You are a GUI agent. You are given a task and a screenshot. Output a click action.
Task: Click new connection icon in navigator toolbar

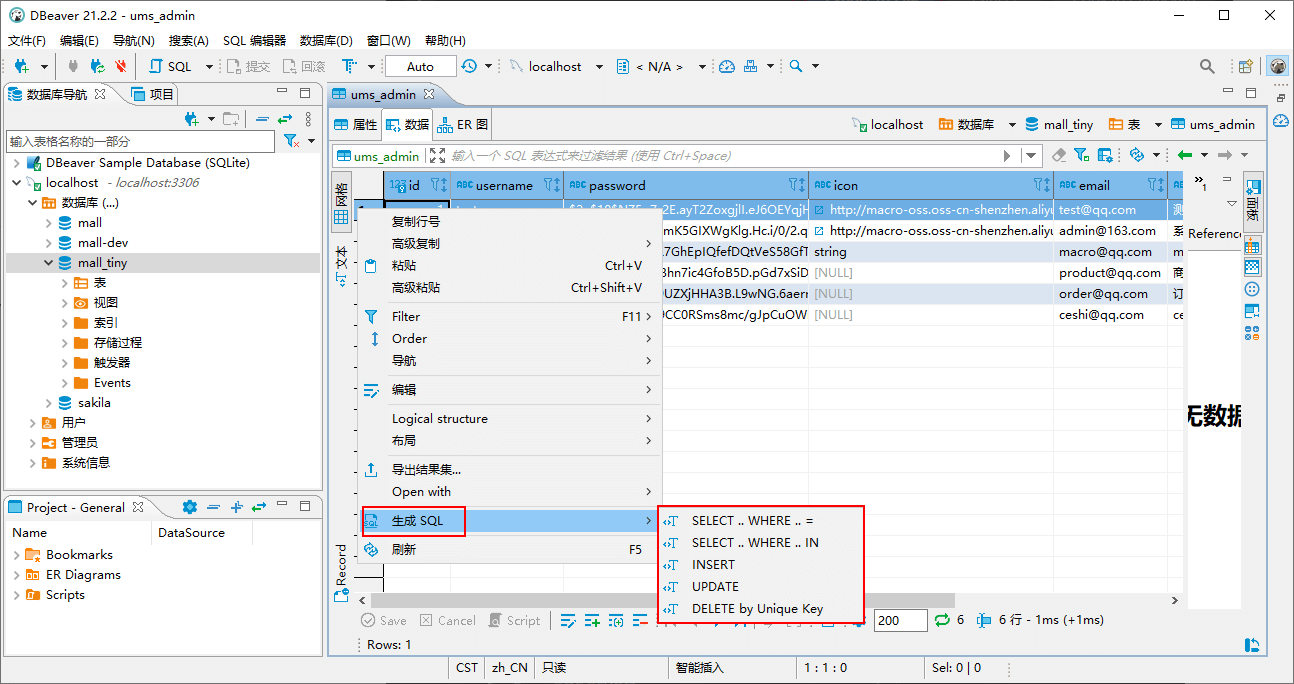pyautogui.click(x=192, y=119)
